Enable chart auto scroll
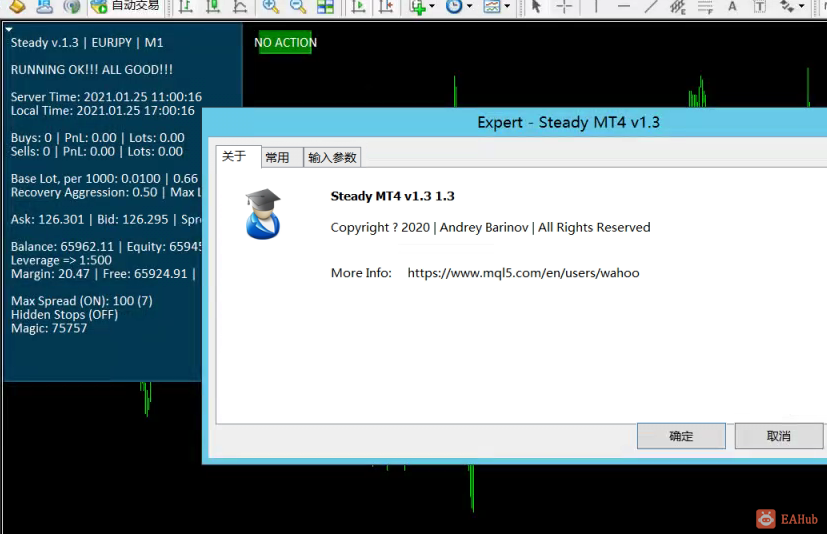 358,6
